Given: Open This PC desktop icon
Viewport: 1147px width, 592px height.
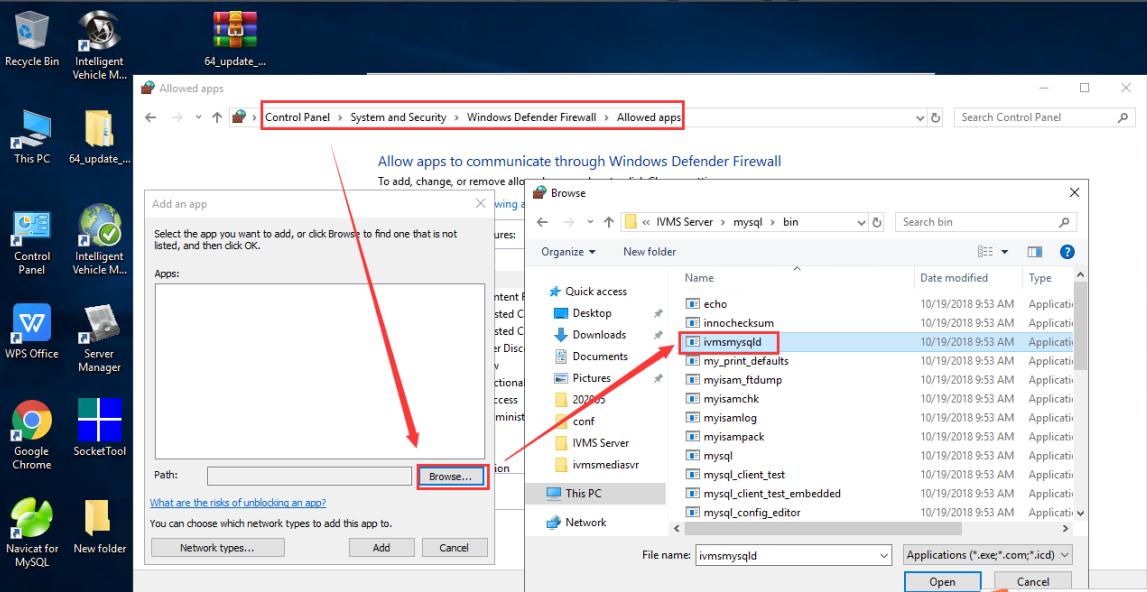Looking at the screenshot, I should point(31,137).
